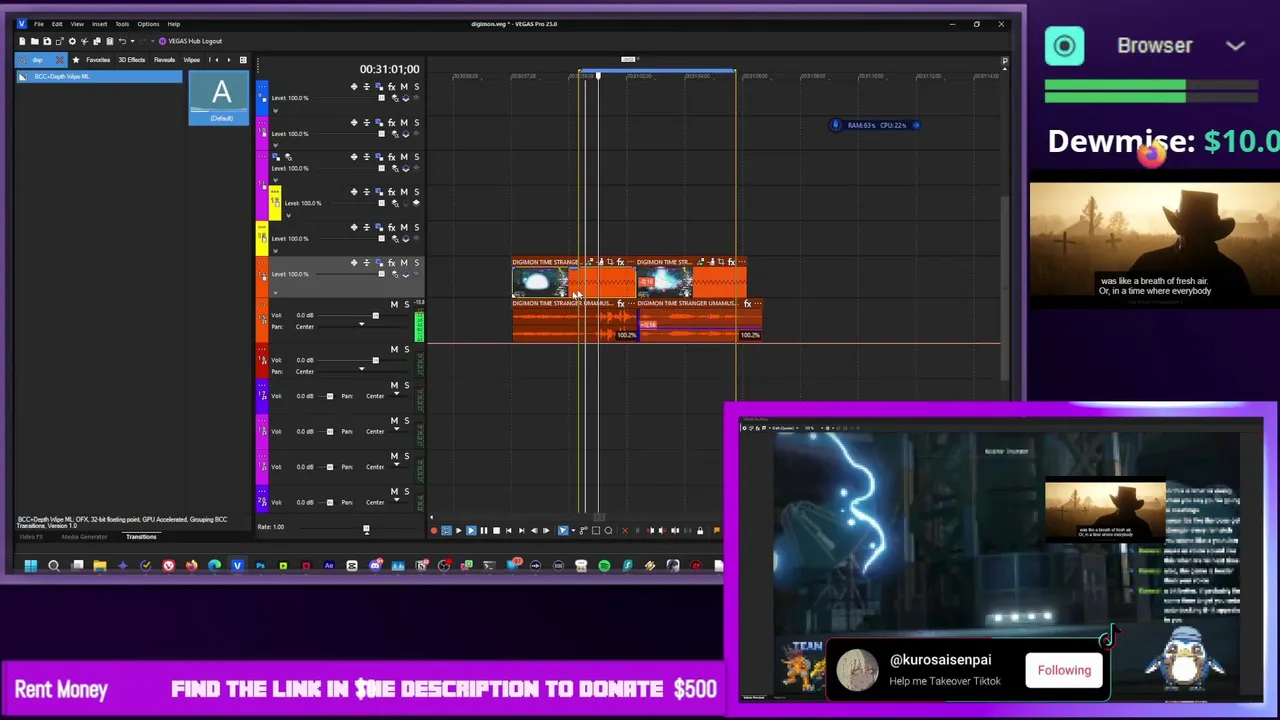This screenshot has height=720, width=1280.
Task: Clear the transitions search with red X
Action: point(59,60)
